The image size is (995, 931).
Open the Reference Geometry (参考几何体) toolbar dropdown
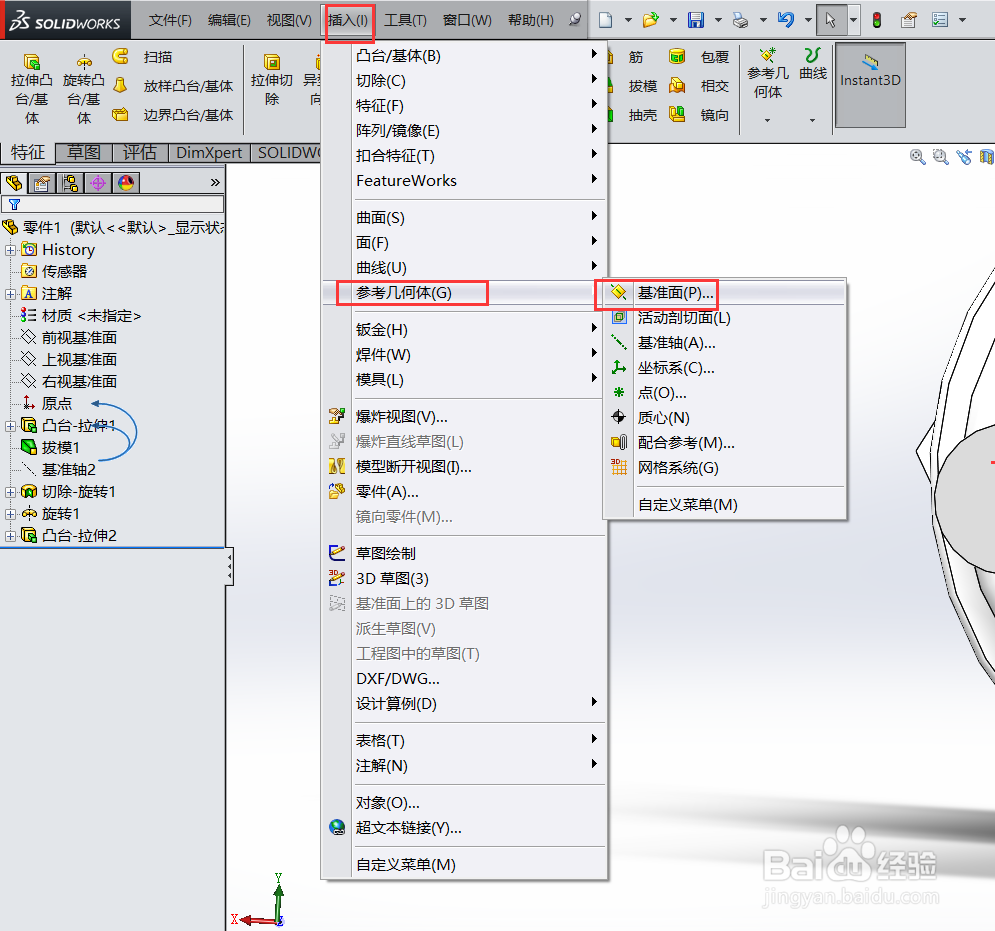[767, 120]
